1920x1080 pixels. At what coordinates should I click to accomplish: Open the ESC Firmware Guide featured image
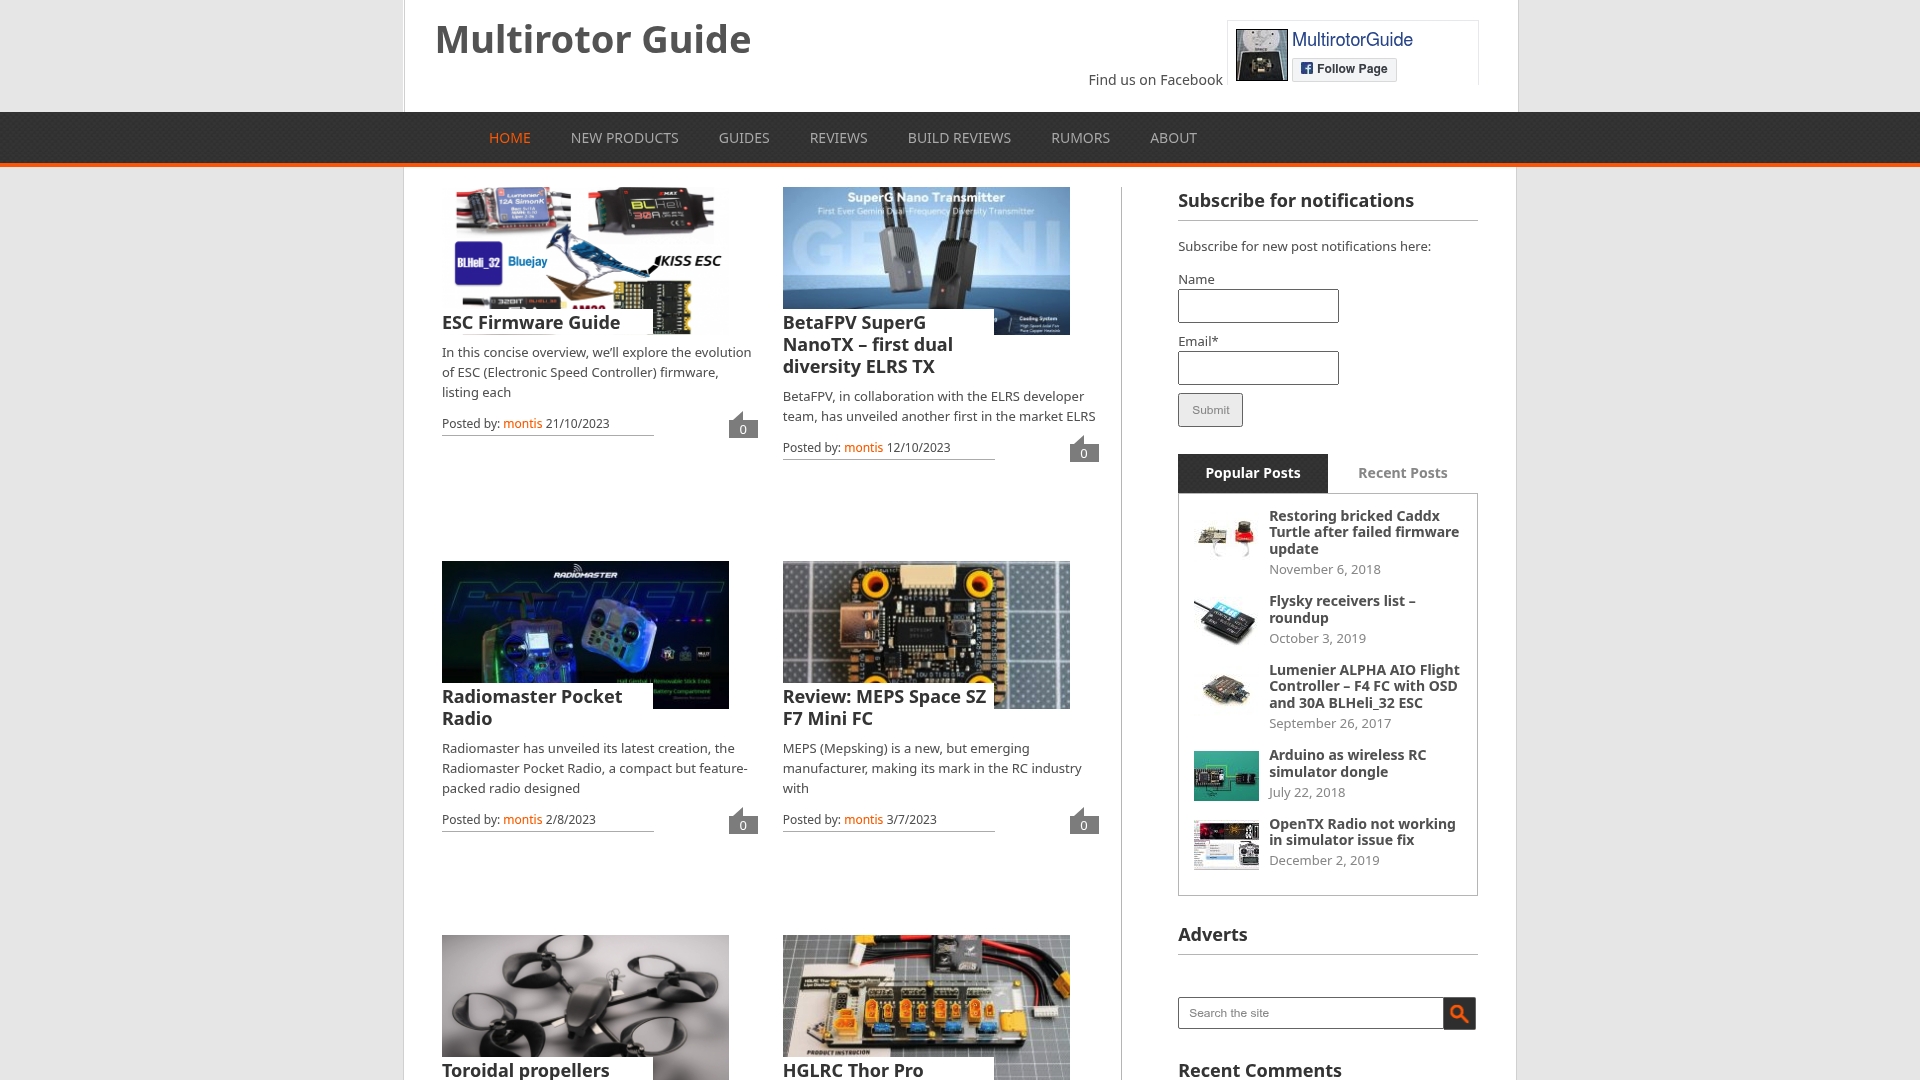(585, 260)
